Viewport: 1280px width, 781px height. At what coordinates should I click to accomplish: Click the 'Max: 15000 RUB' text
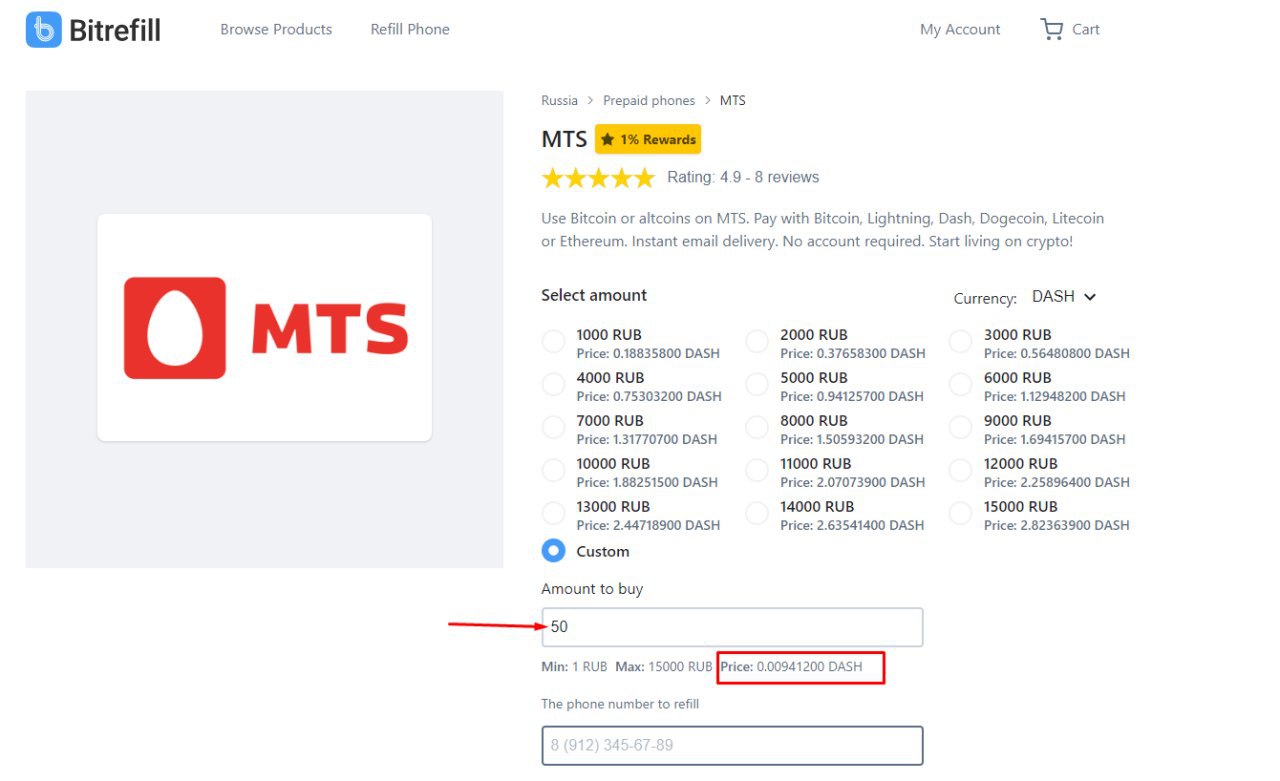[664, 666]
